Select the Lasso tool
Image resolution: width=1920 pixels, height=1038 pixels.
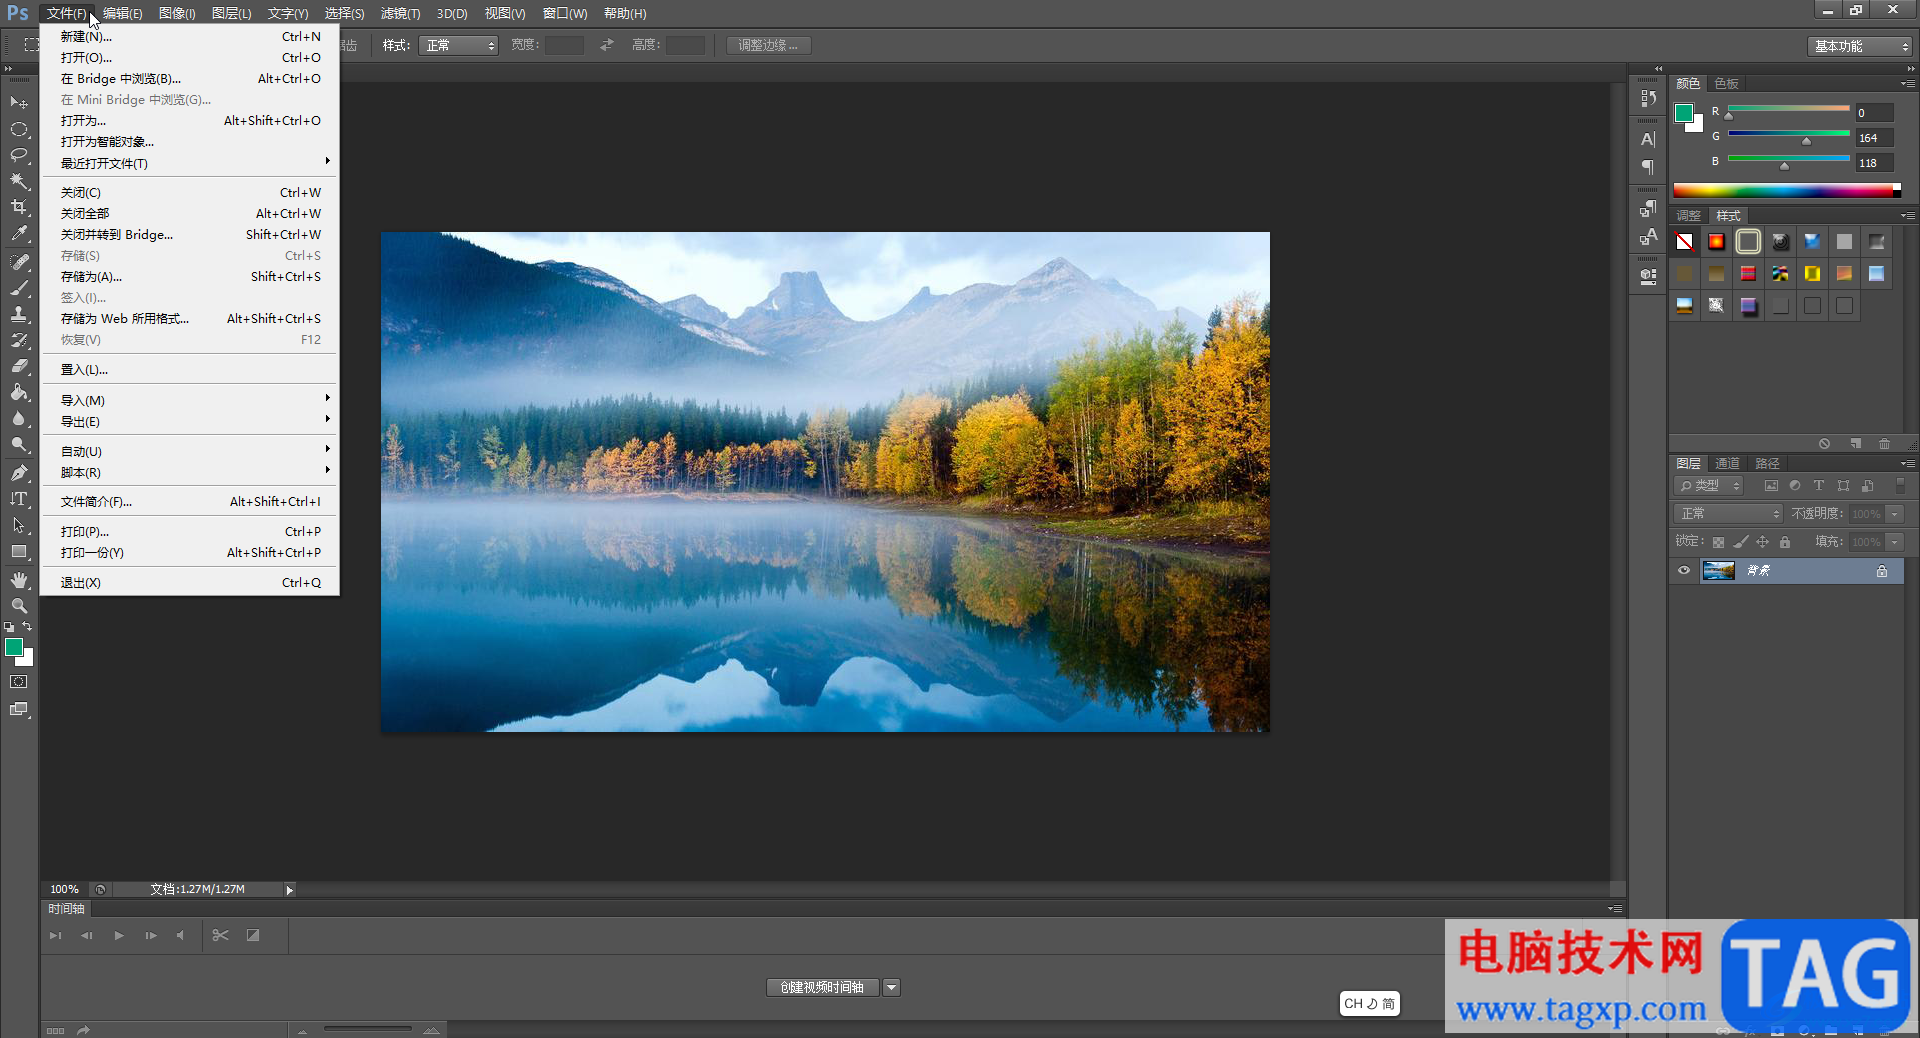19,155
